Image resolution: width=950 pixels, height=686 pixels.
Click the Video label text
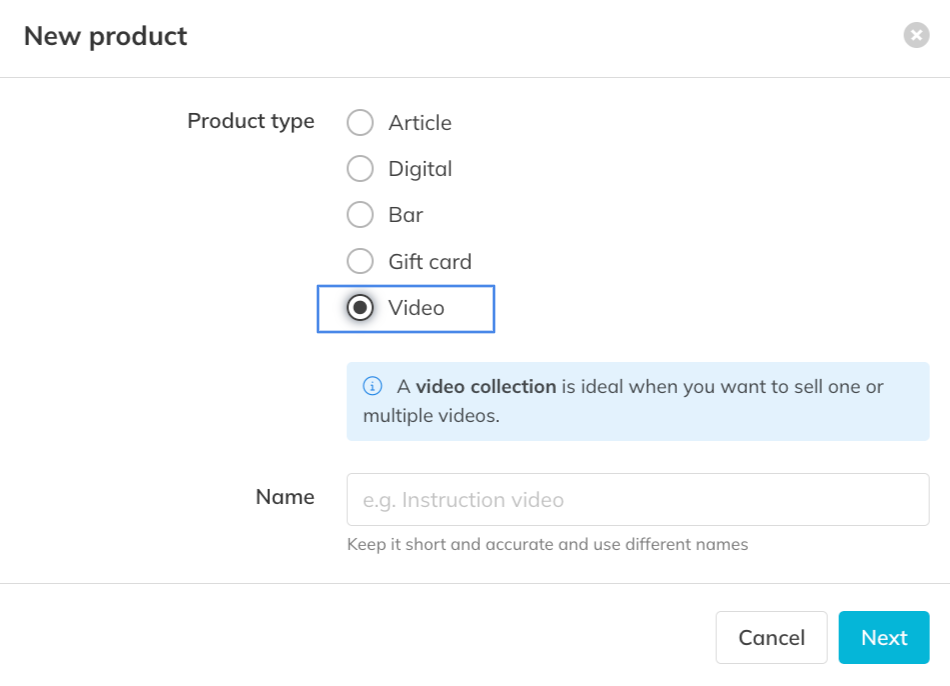pos(416,308)
